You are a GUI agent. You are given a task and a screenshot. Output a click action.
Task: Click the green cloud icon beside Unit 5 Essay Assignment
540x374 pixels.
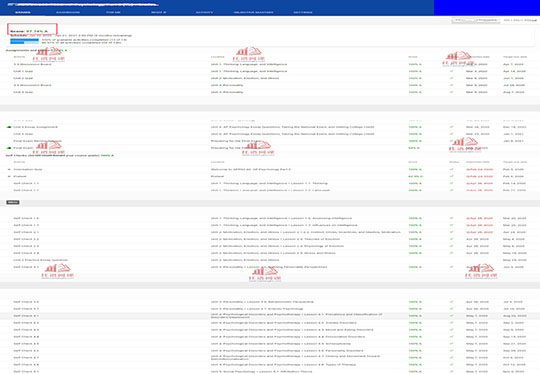(x=9, y=127)
